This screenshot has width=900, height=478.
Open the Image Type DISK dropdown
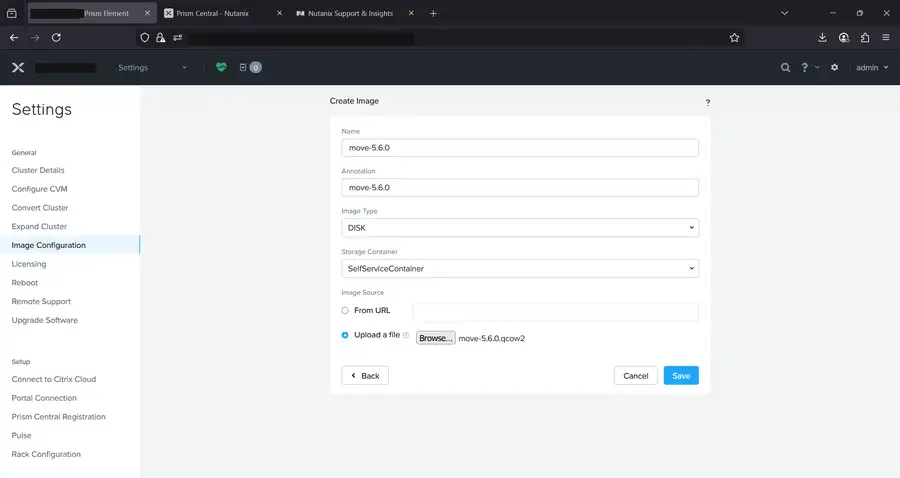[520, 228]
